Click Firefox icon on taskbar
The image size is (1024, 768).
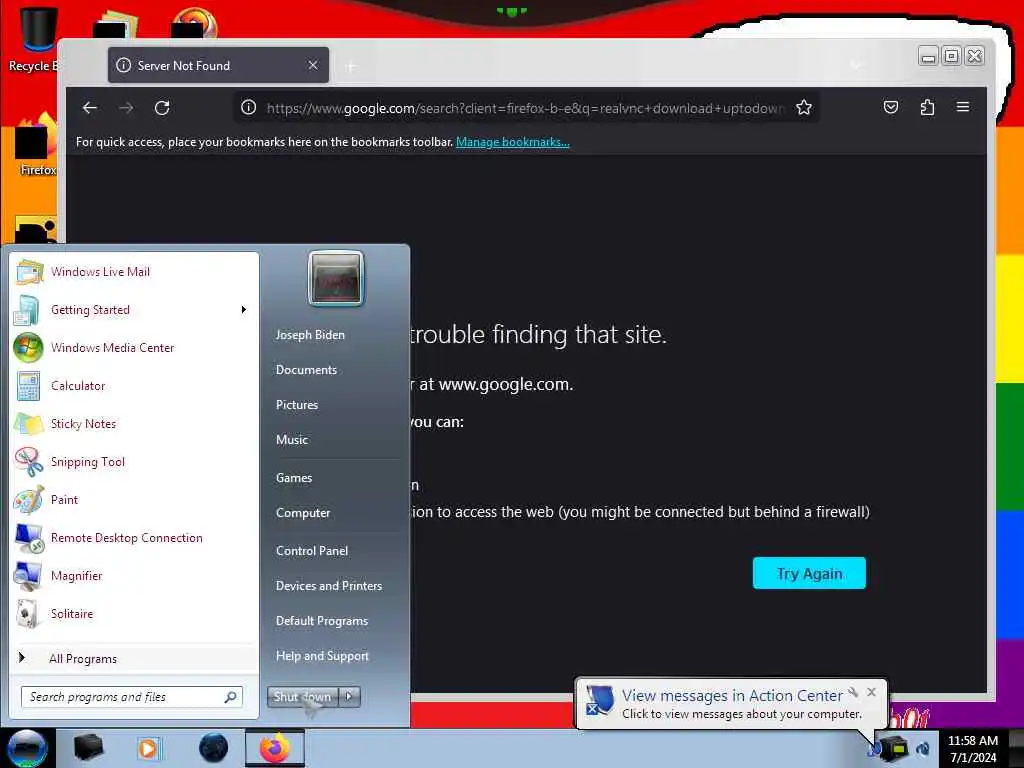click(275, 748)
